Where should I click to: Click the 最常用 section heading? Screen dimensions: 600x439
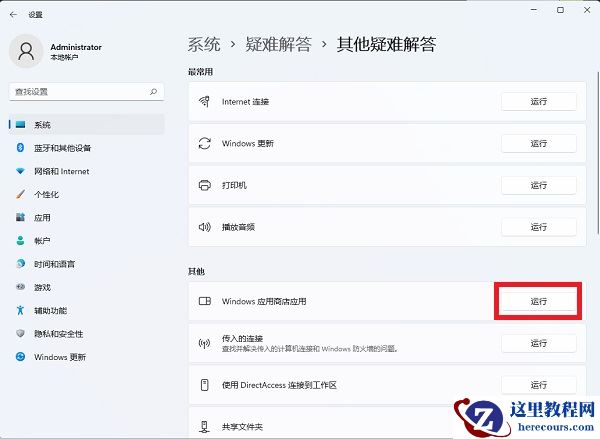200,72
